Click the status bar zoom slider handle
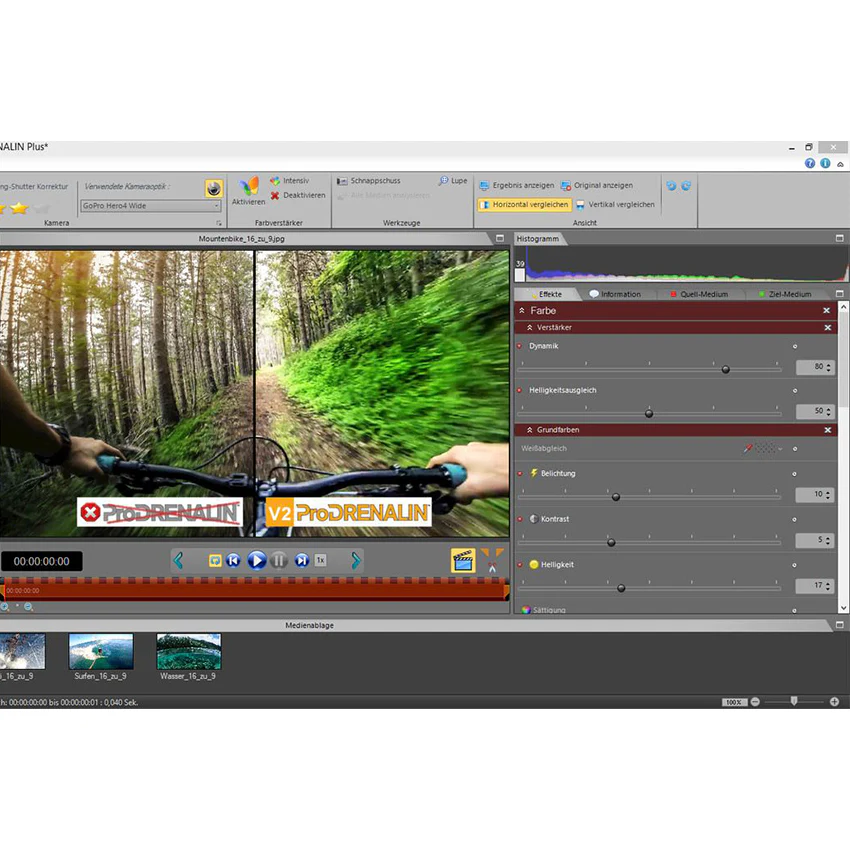 794,701
